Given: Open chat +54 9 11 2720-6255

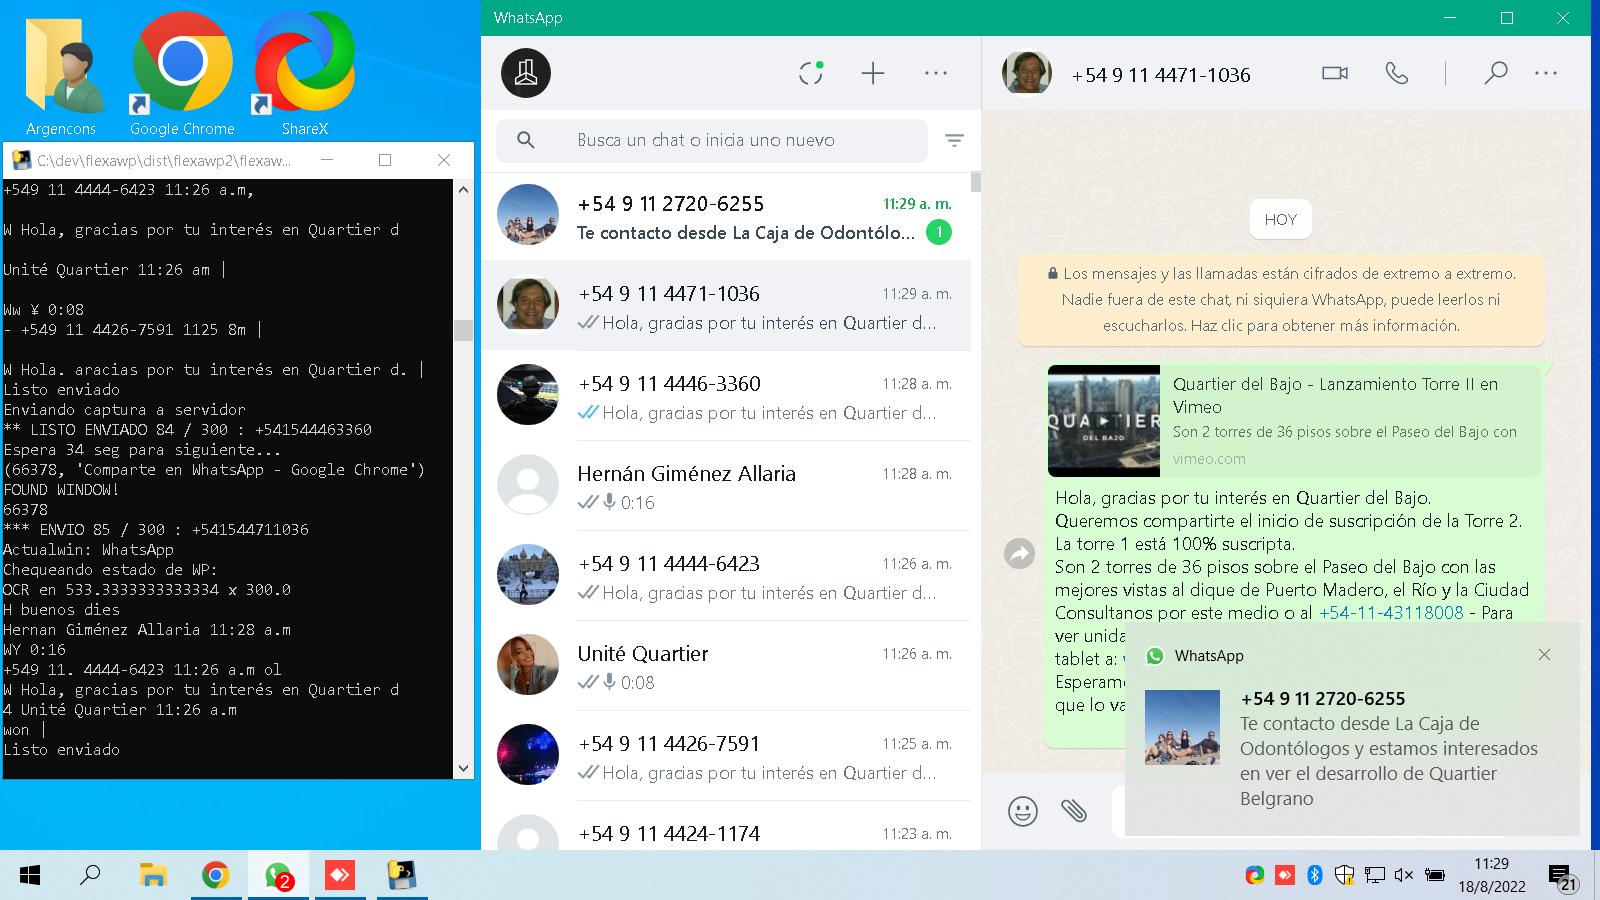Looking at the screenshot, I should (726, 216).
